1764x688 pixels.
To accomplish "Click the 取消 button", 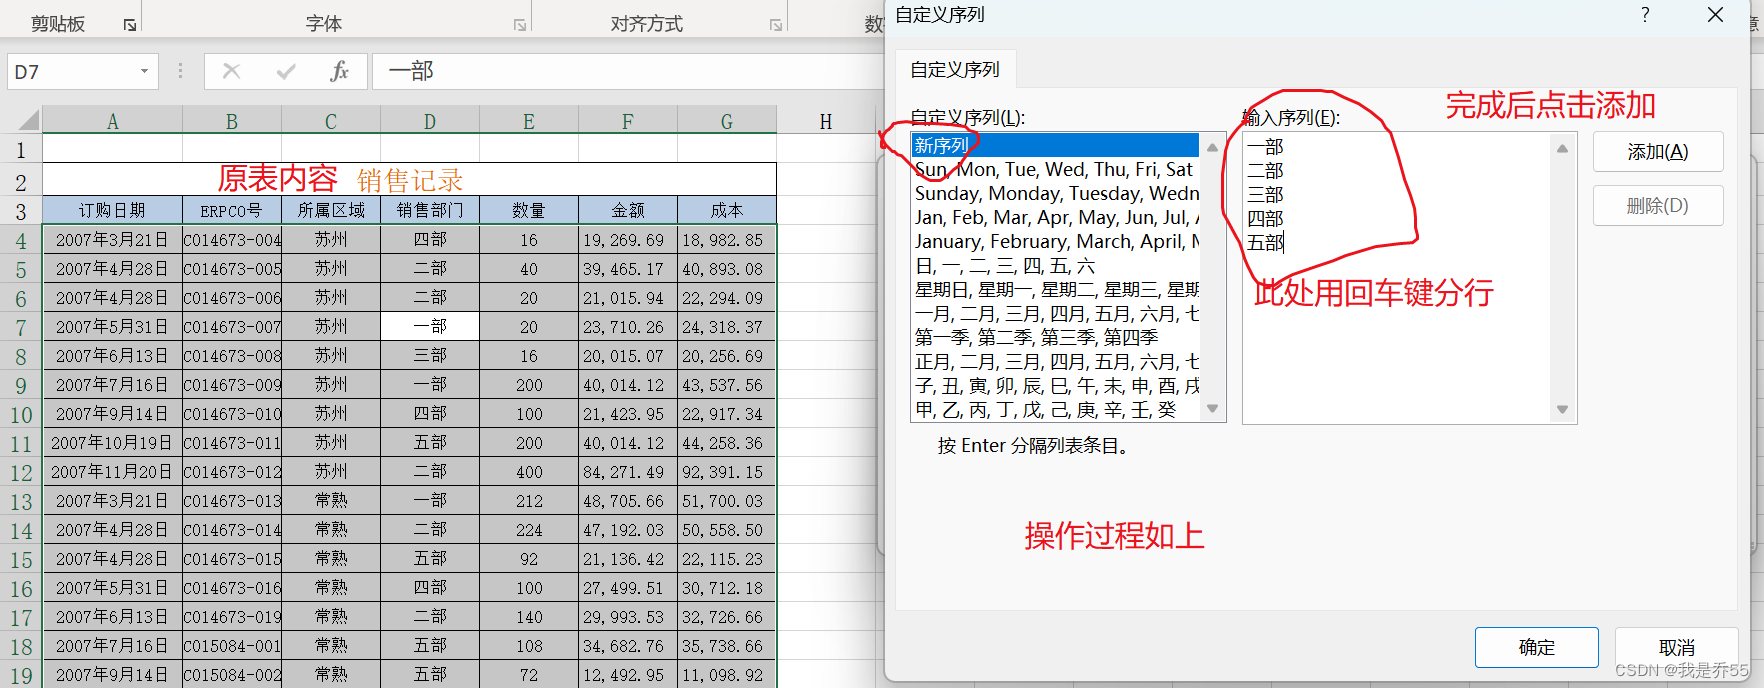I will 1677,647.
